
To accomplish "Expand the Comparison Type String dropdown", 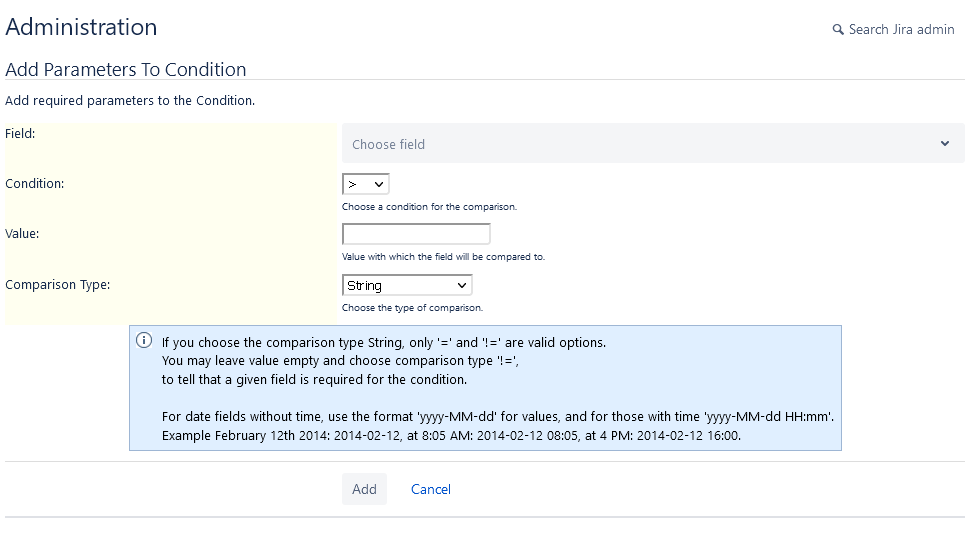I will pos(407,286).
